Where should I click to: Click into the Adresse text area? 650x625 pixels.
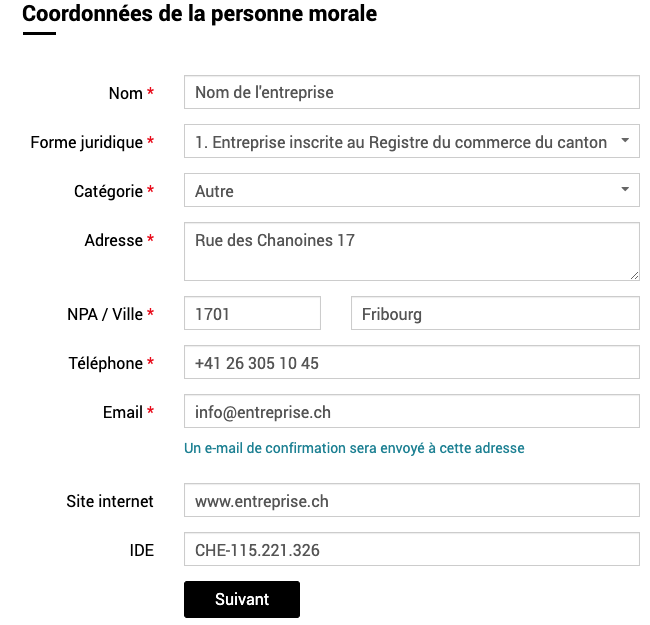(x=411, y=251)
